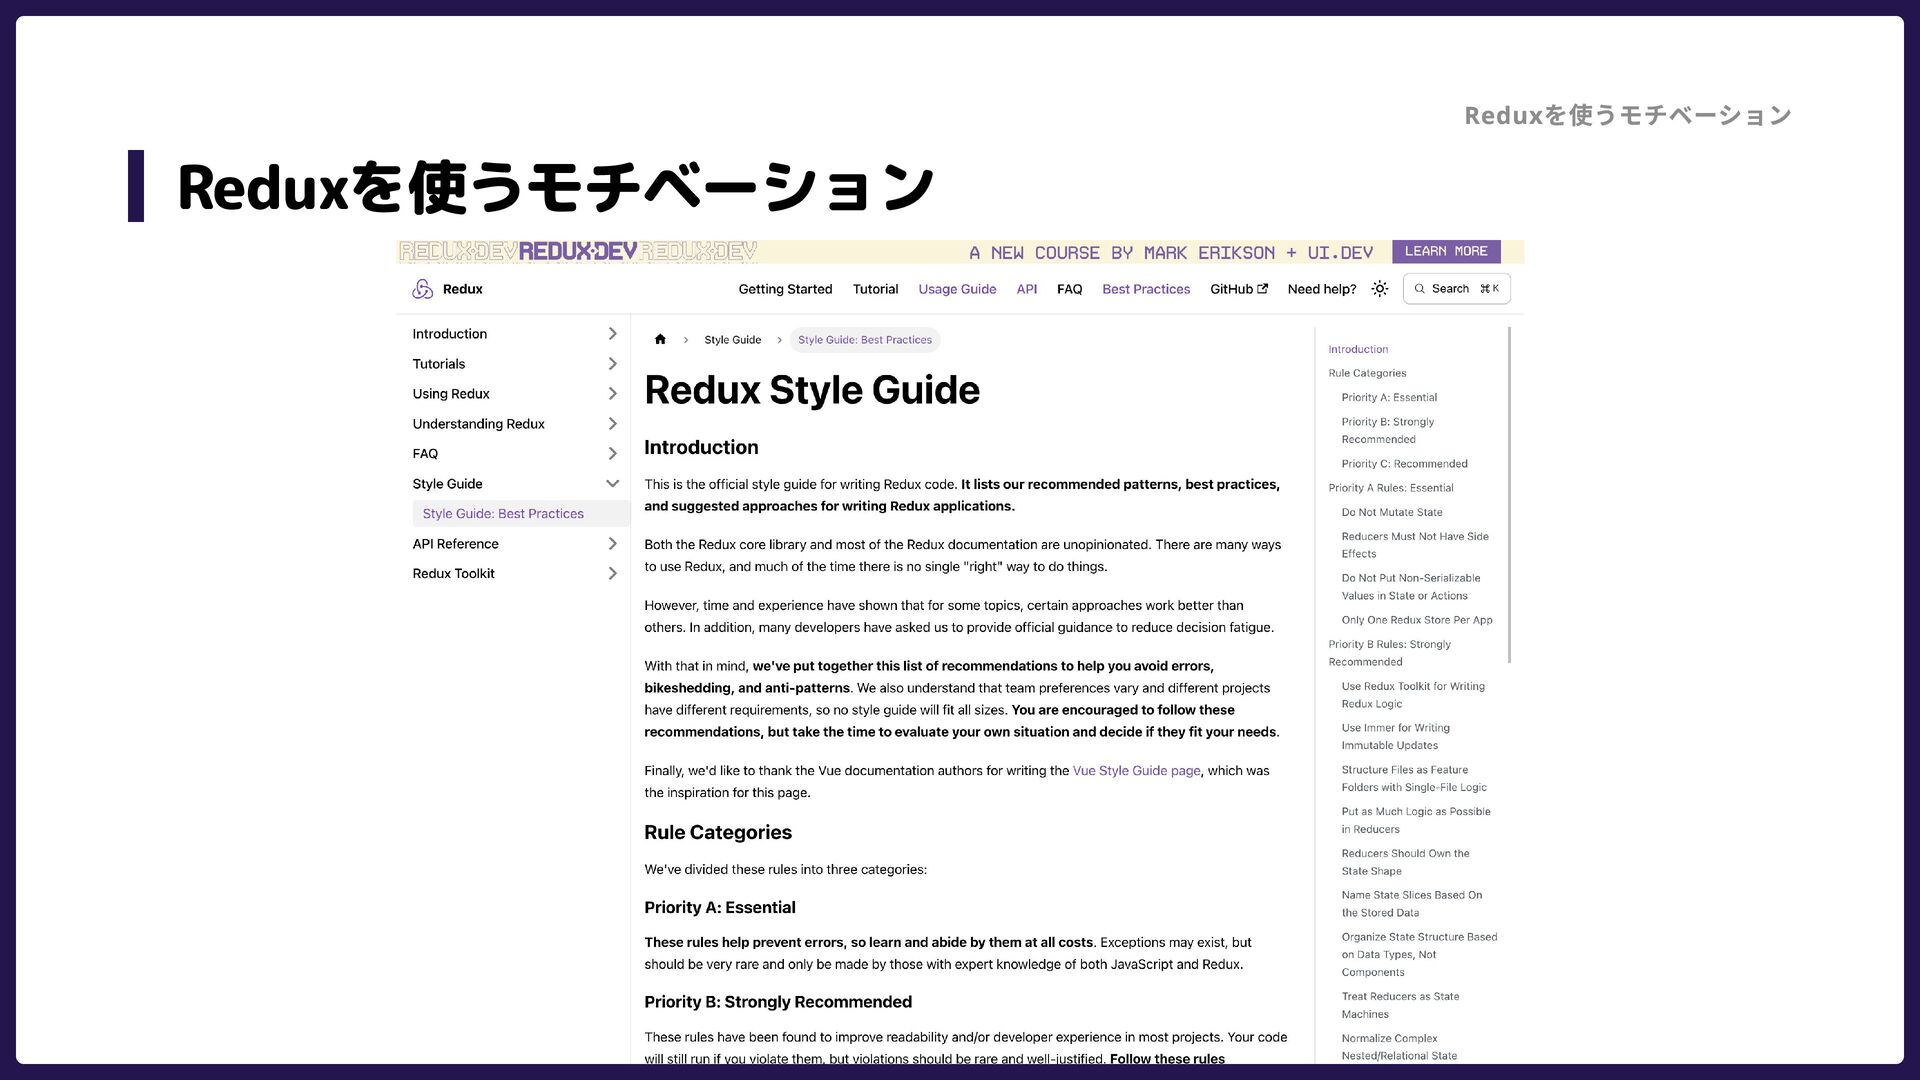Jump to Only One Redux Store Per App
Screen dimensions: 1920x1080
pyautogui.click(x=1416, y=620)
